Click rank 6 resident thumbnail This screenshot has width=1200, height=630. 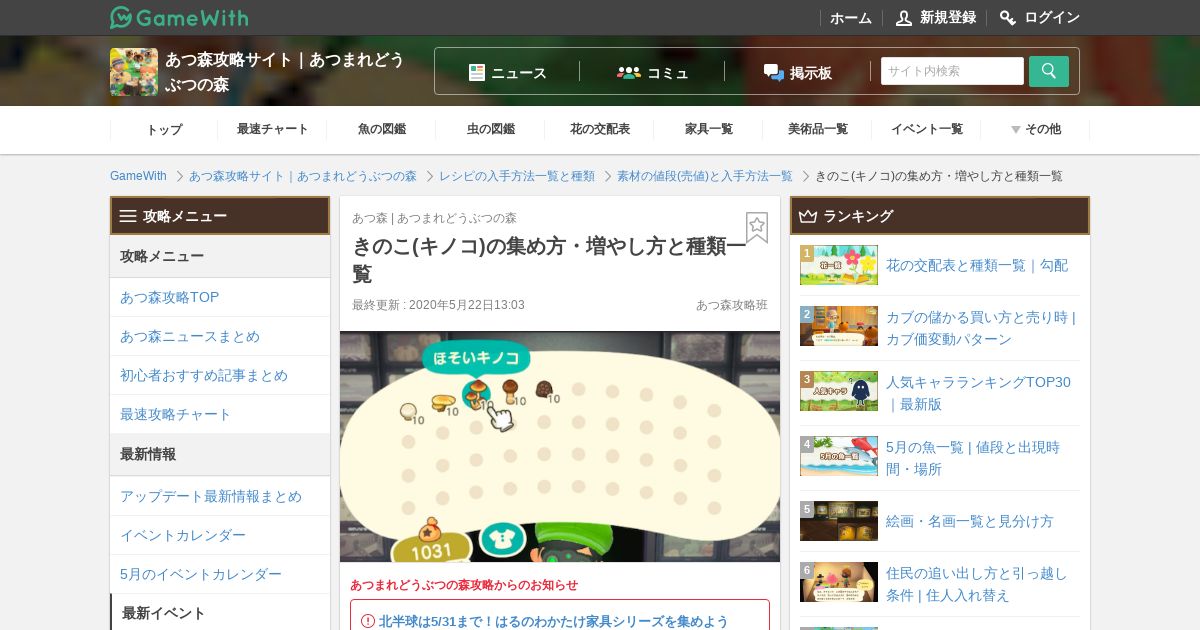click(x=839, y=582)
